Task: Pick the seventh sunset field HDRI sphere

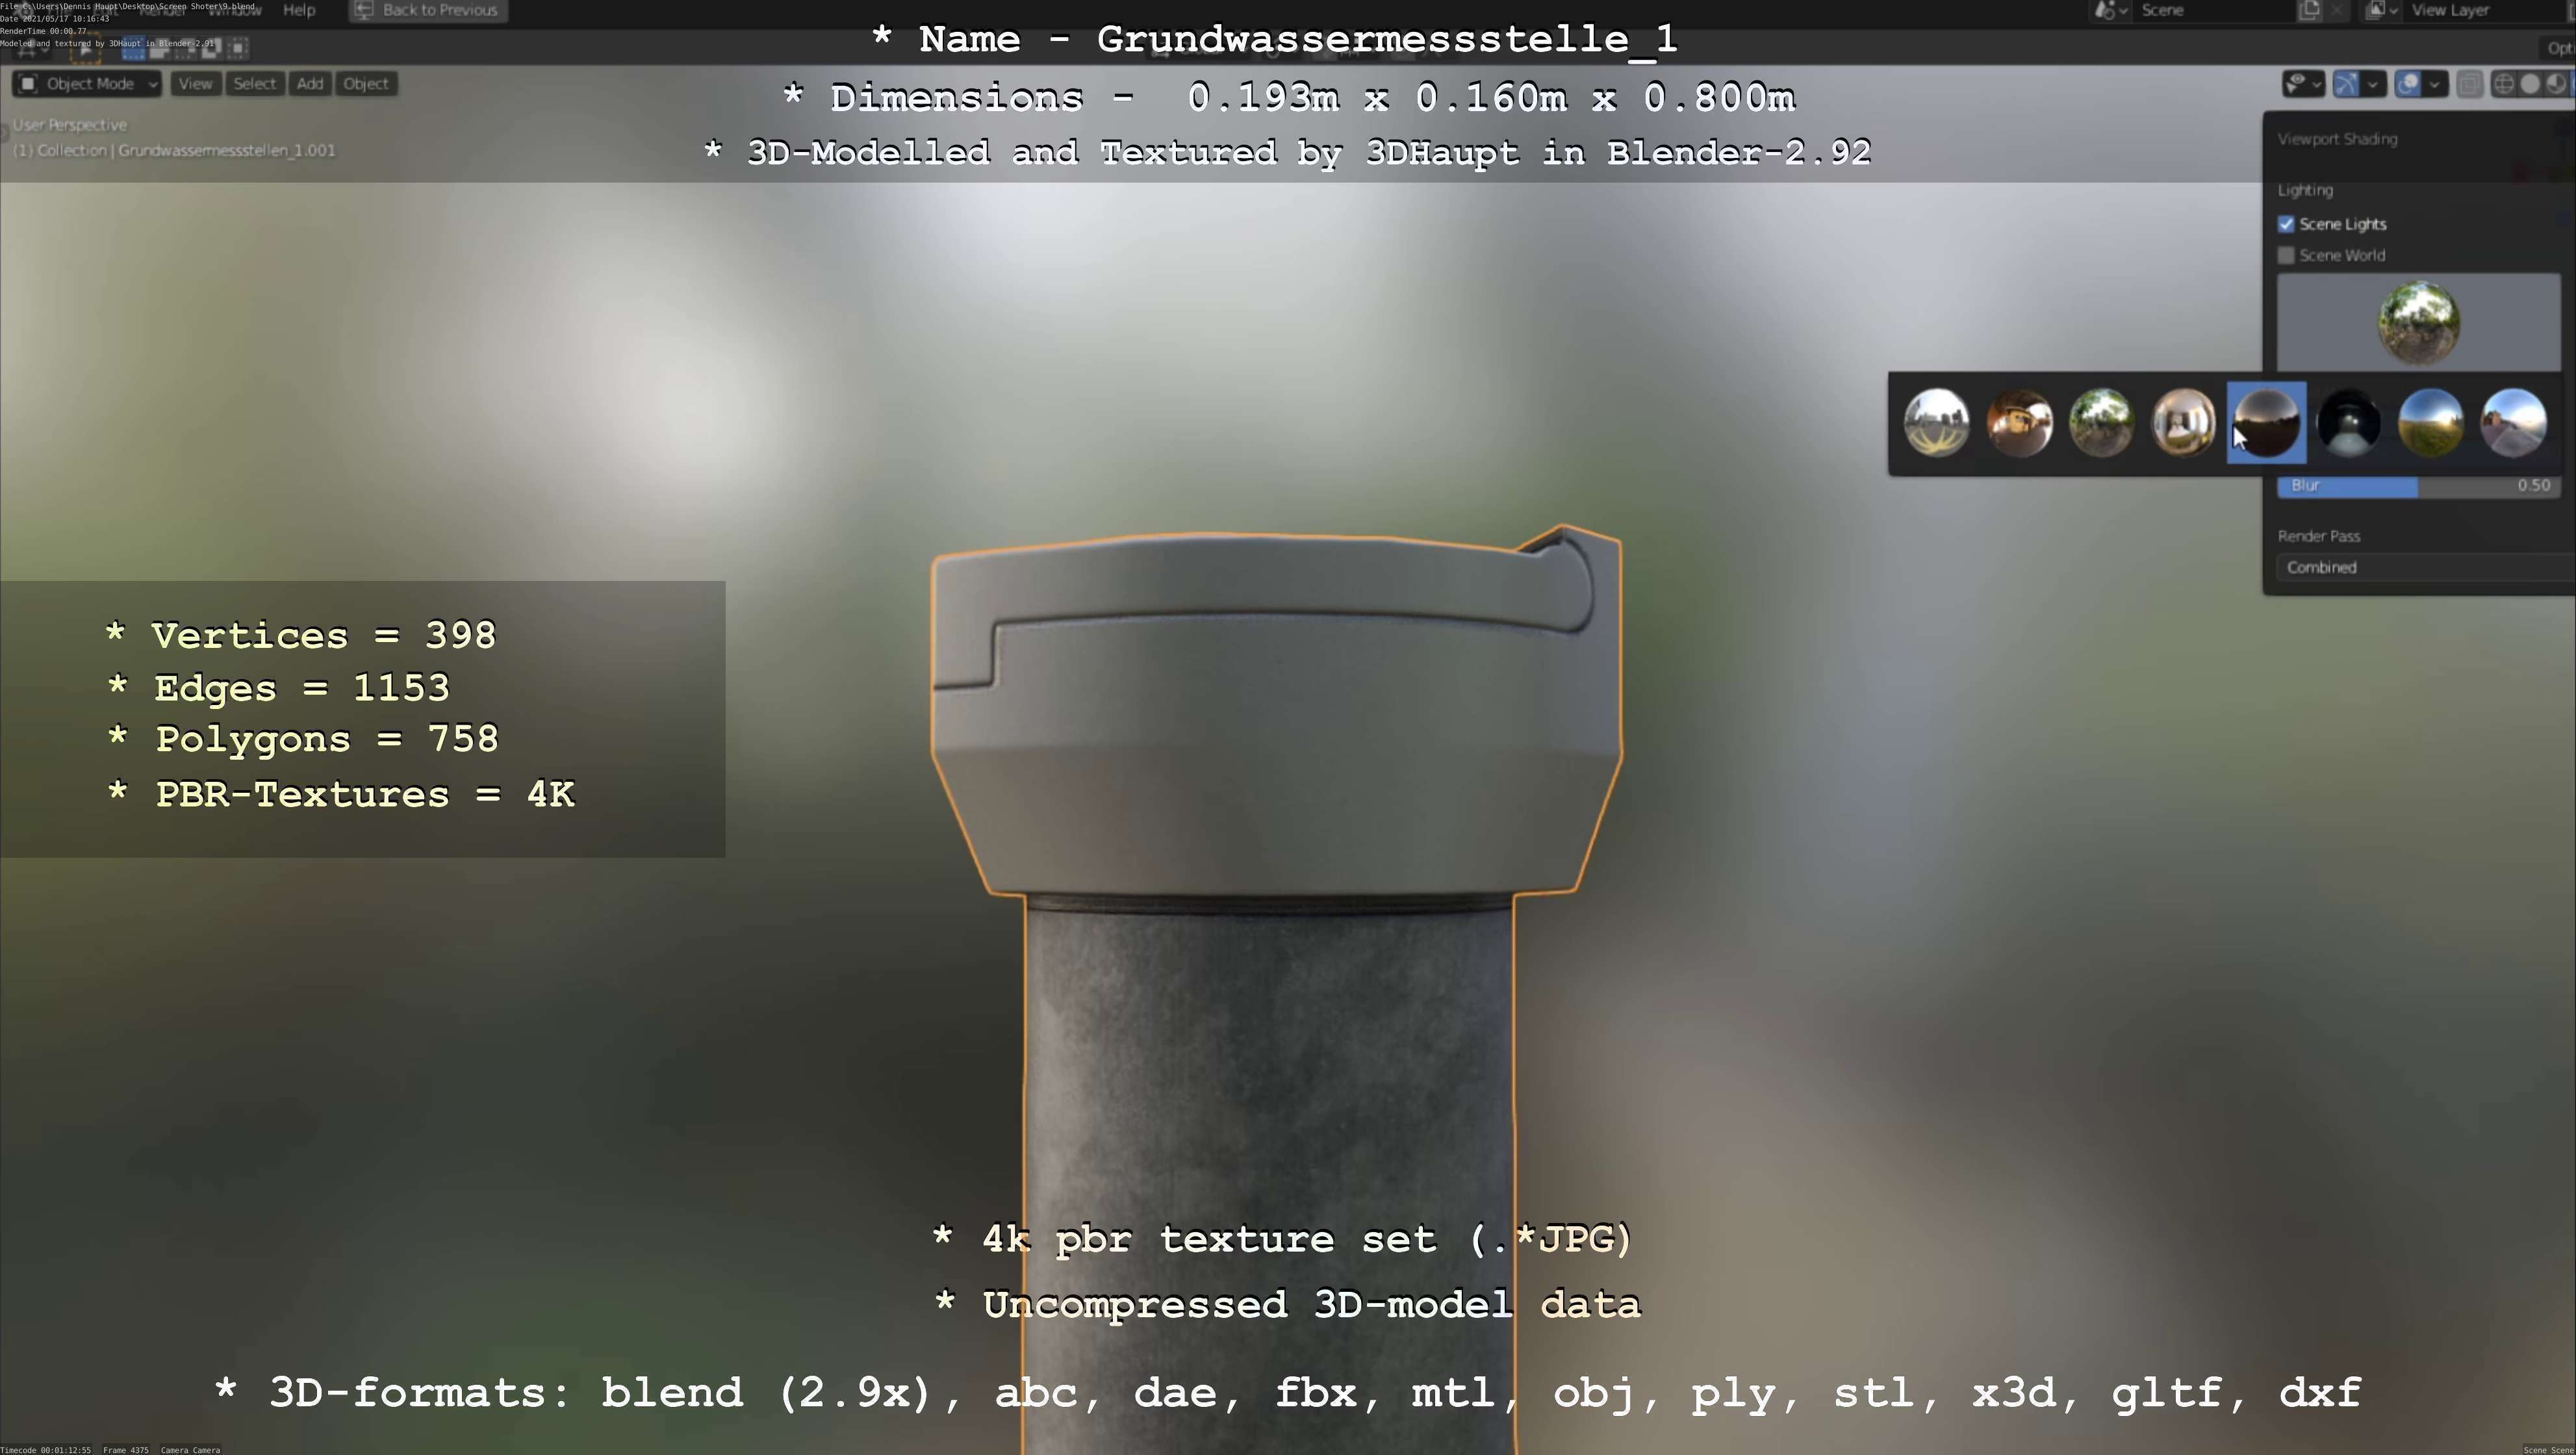Action: coord(2430,422)
